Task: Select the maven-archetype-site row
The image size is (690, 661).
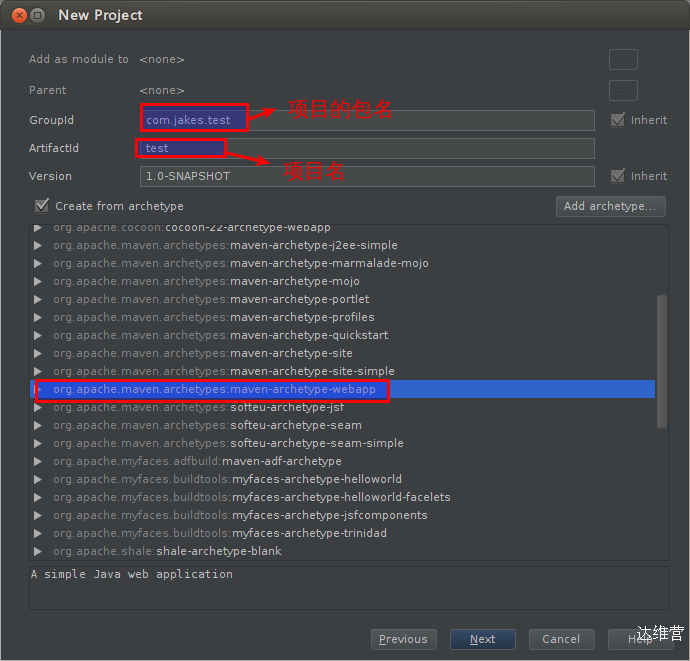Action: click(x=342, y=353)
